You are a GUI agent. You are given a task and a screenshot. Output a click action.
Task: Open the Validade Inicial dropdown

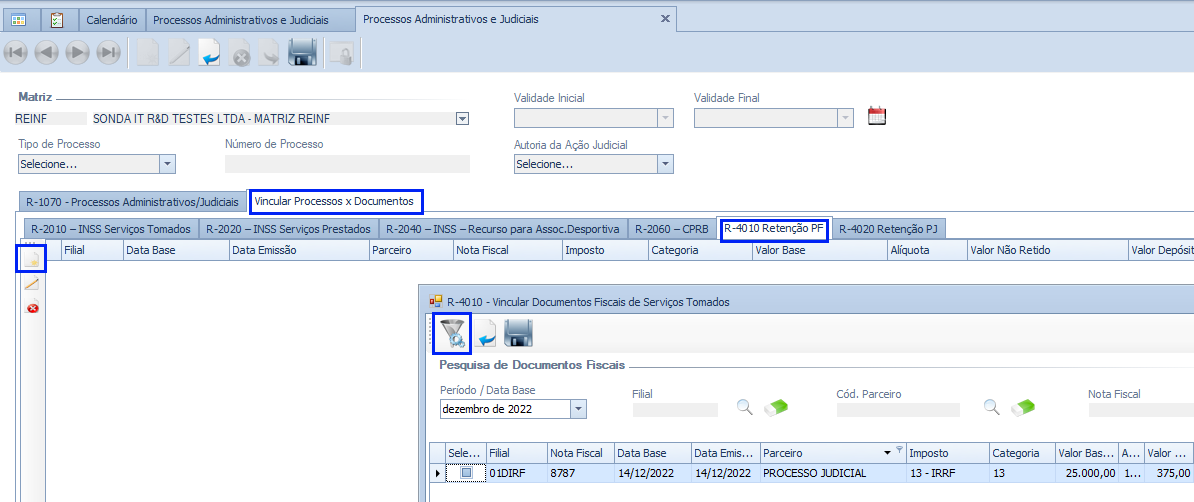pos(666,118)
